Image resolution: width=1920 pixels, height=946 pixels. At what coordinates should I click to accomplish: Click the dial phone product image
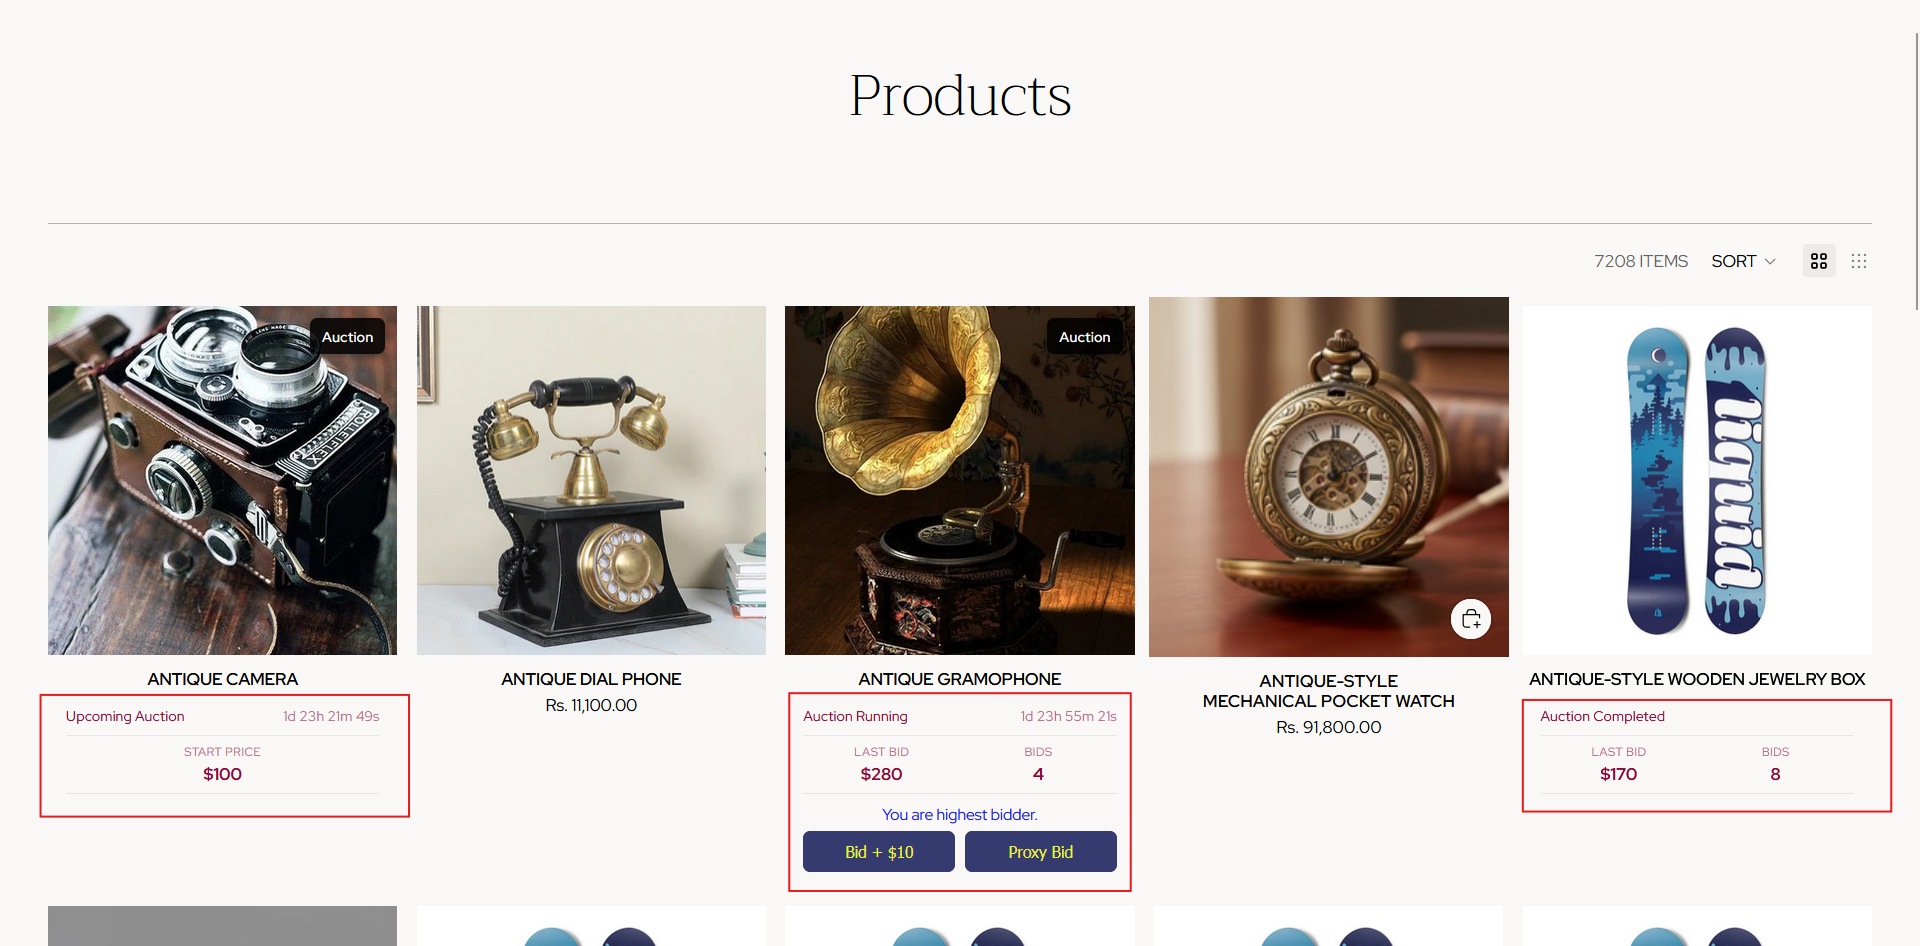pos(591,480)
